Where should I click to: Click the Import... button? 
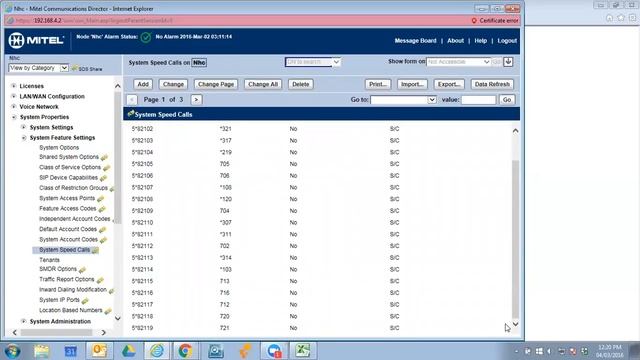point(412,84)
